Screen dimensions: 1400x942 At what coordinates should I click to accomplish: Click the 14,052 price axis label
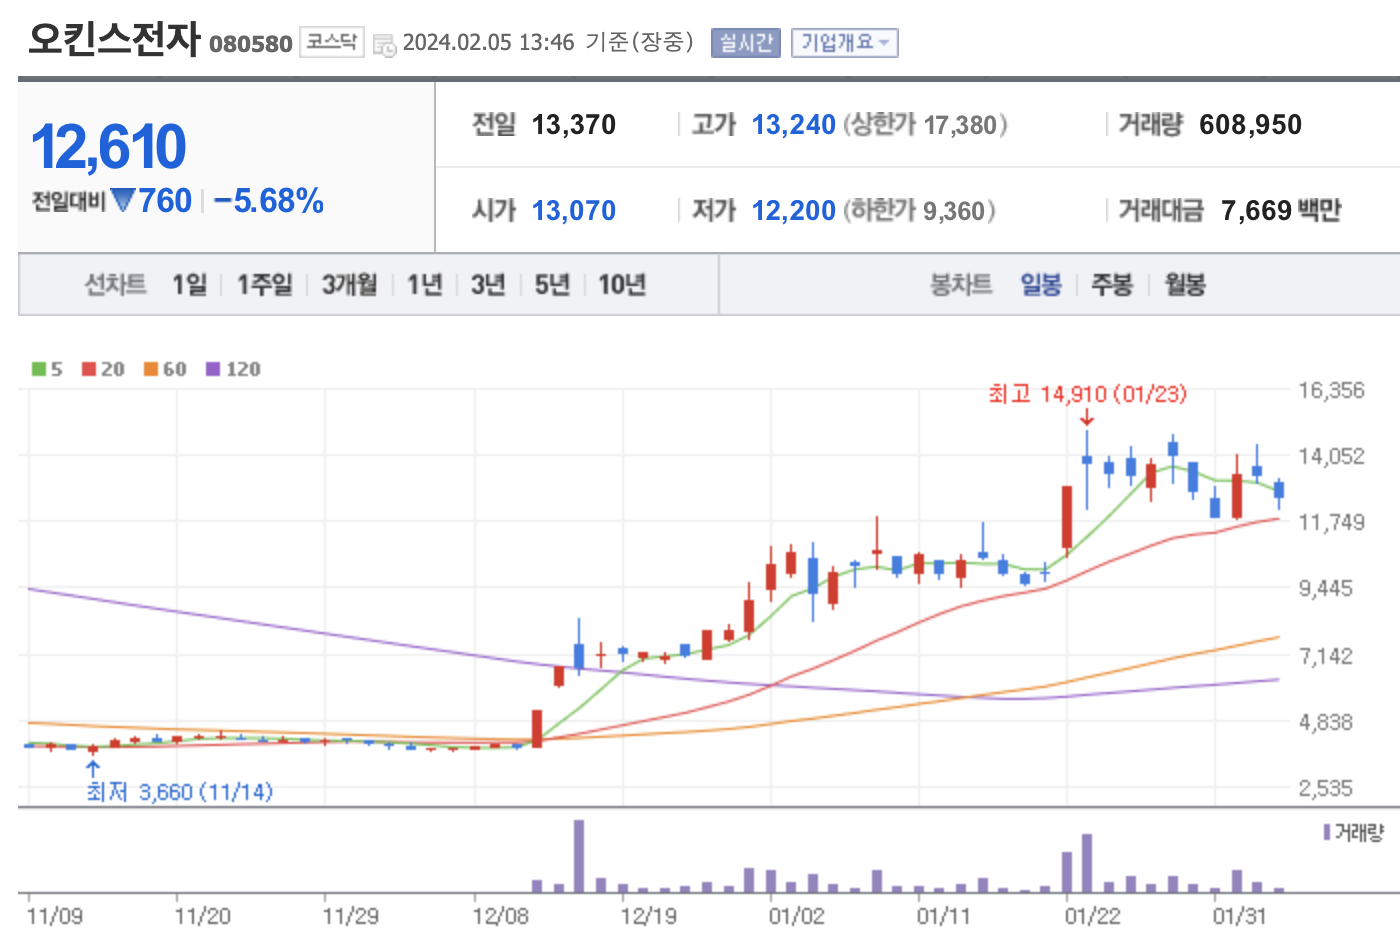1331,456
